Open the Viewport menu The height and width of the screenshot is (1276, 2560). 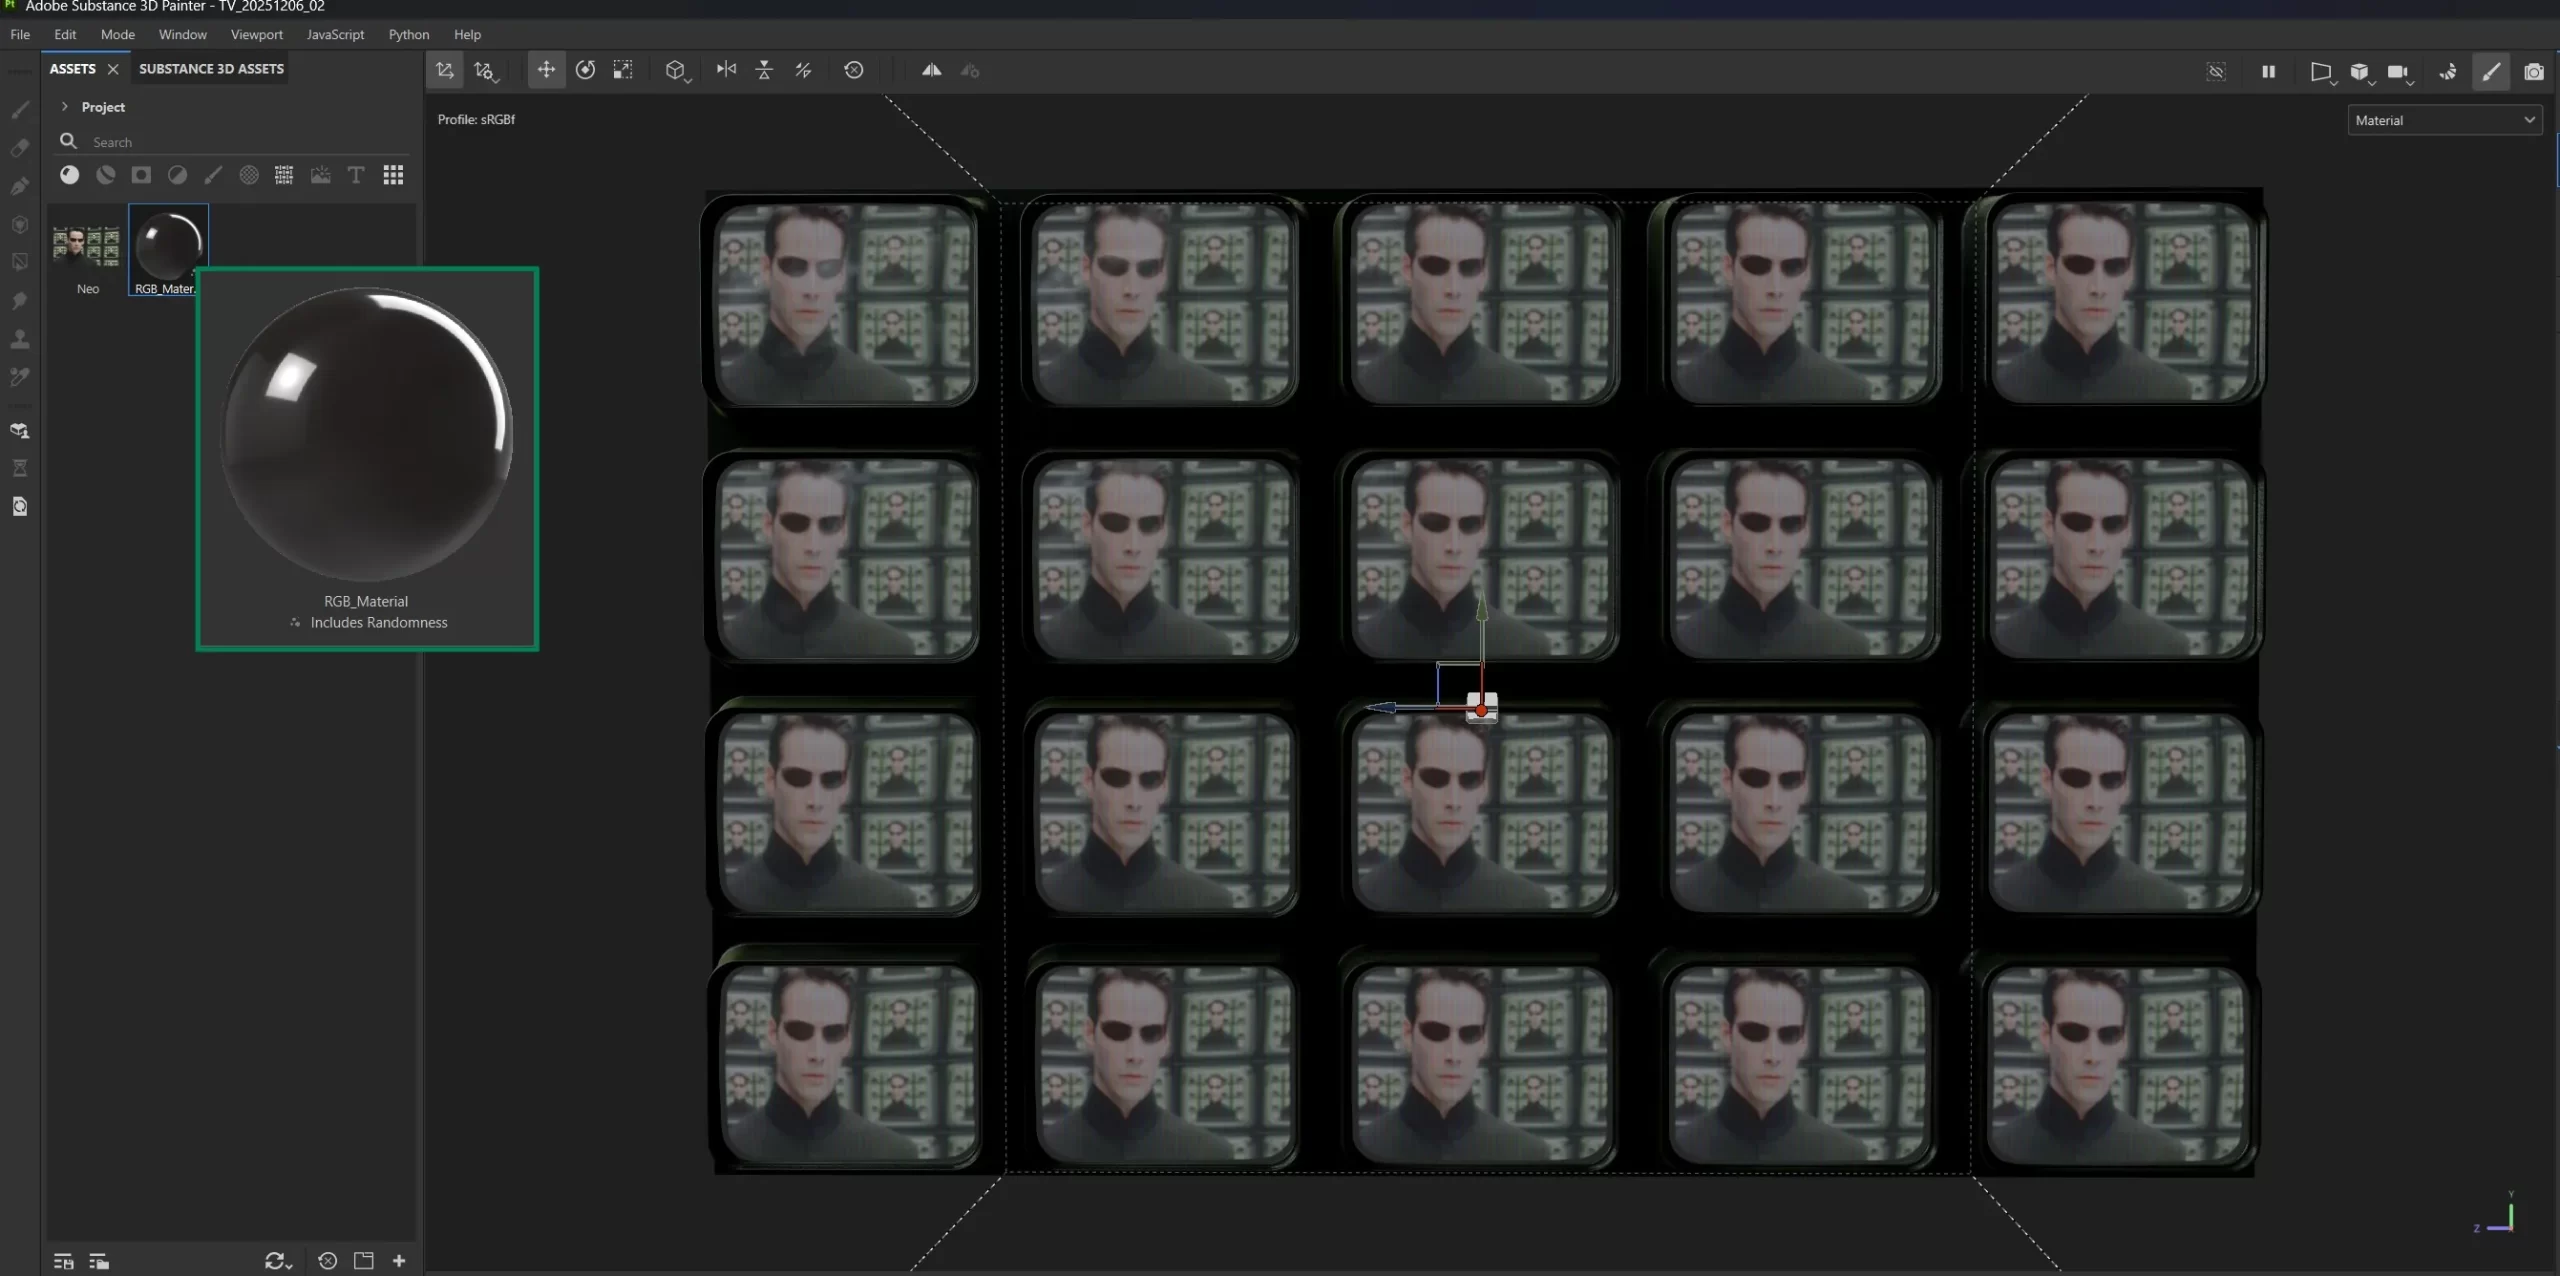click(x=257, y=34)
